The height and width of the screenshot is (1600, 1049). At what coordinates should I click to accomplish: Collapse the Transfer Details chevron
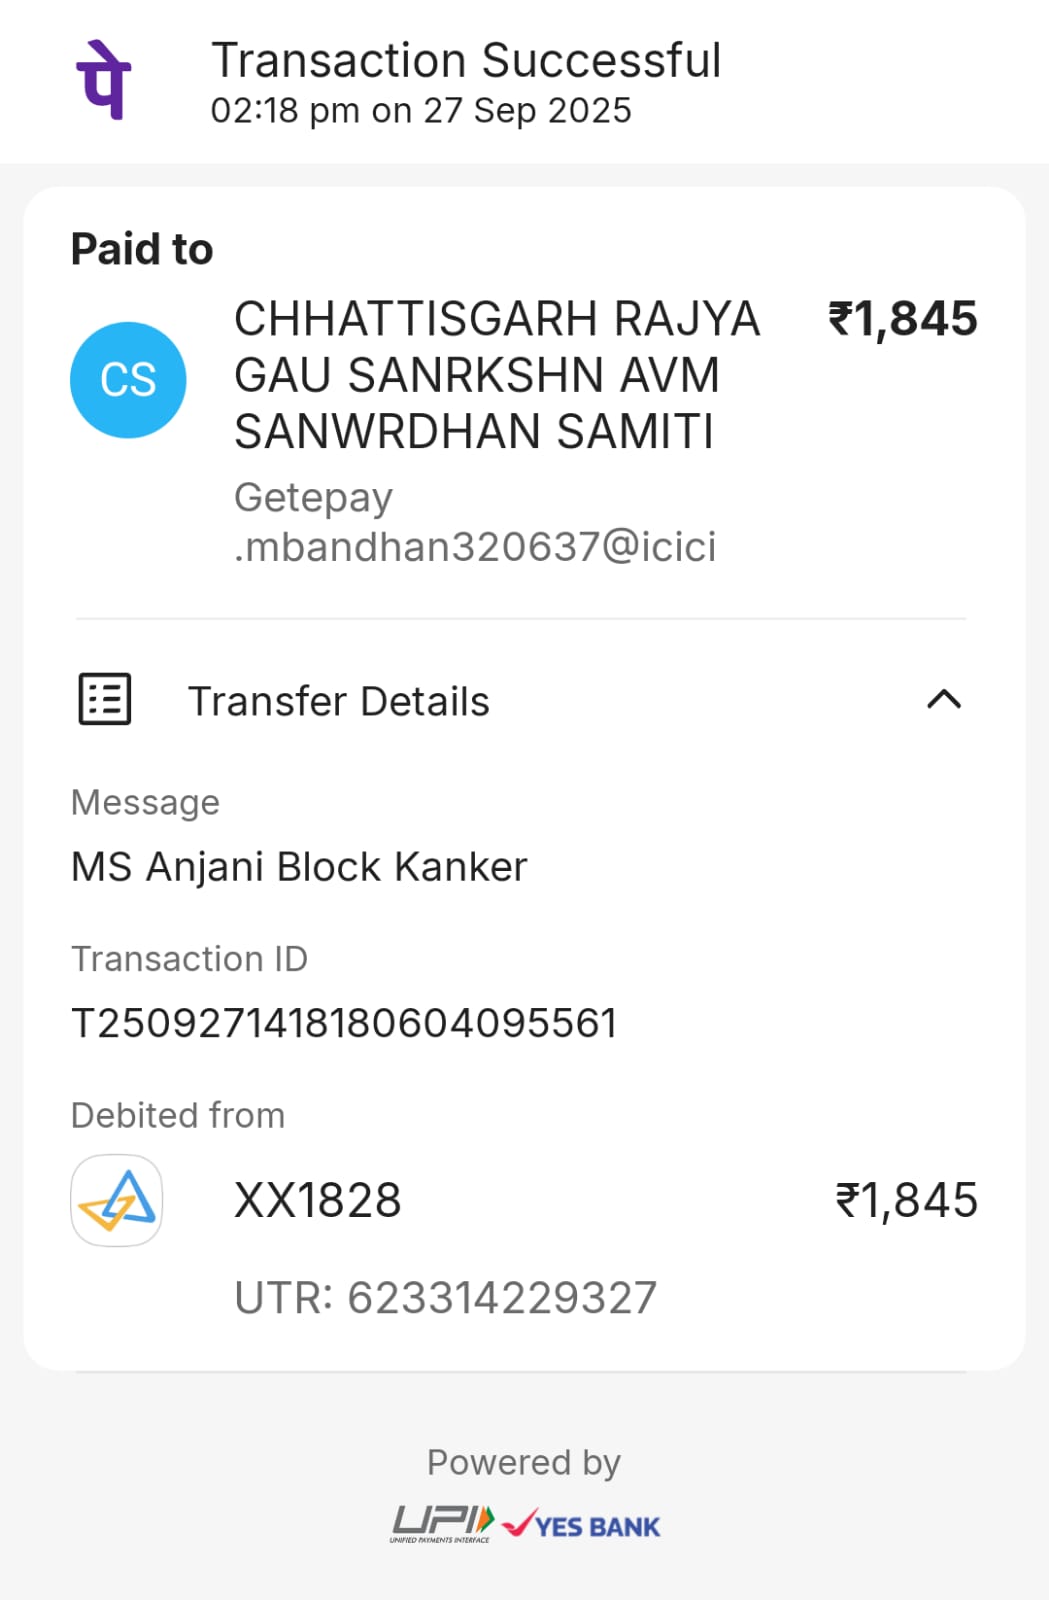tap(944, 699)
